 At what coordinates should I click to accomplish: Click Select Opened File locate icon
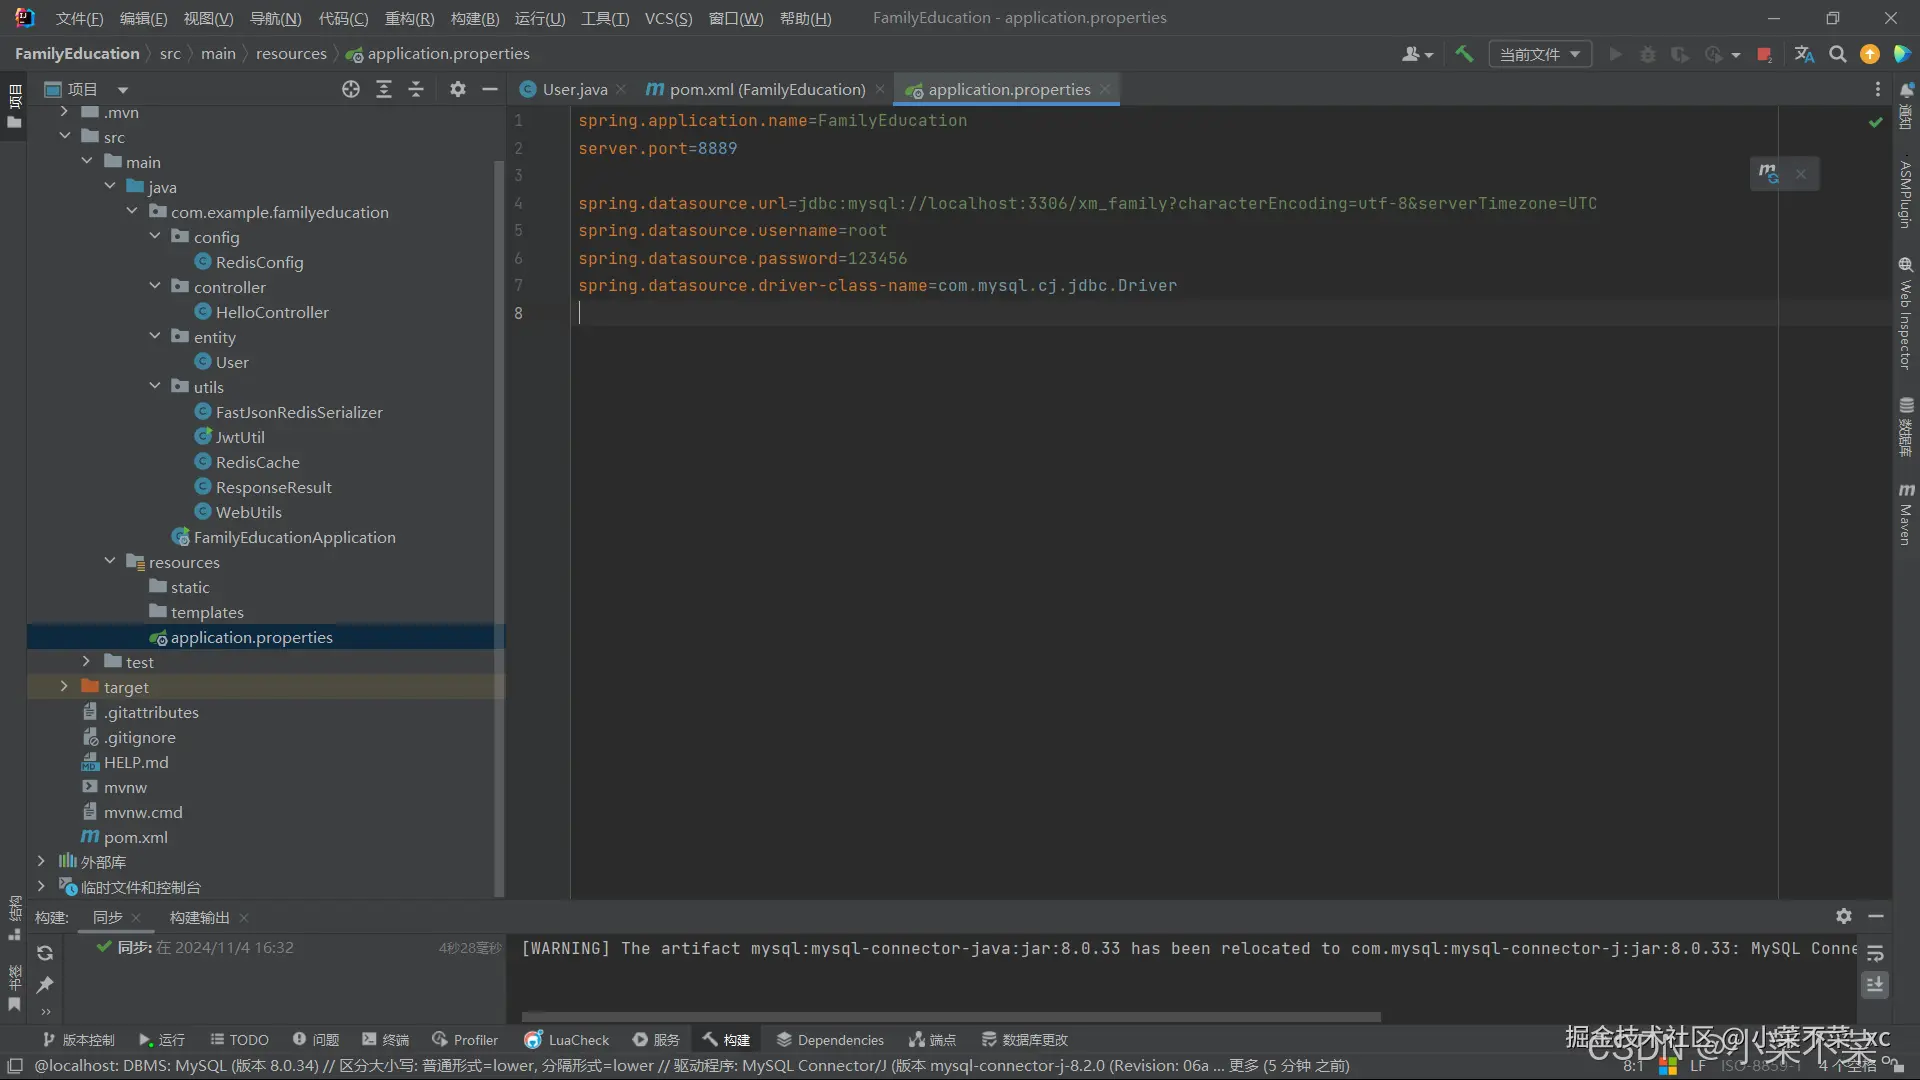(x=350, y=89)
